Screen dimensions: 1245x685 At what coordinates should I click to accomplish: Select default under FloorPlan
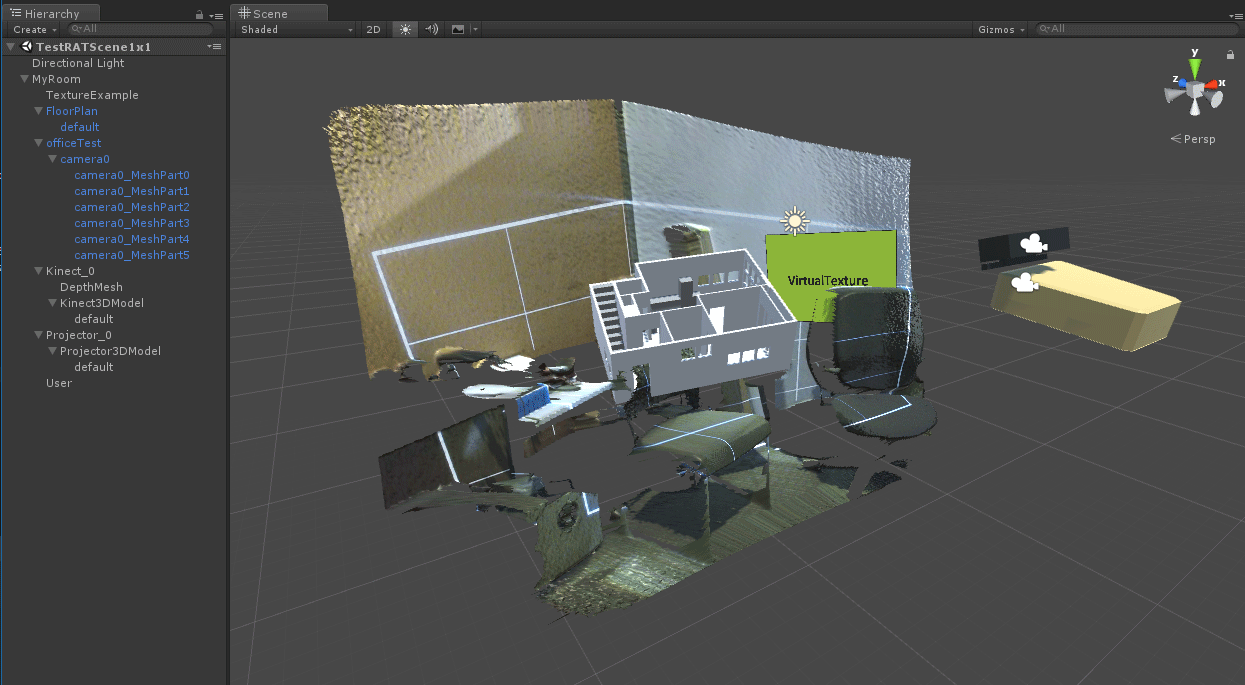80,127
